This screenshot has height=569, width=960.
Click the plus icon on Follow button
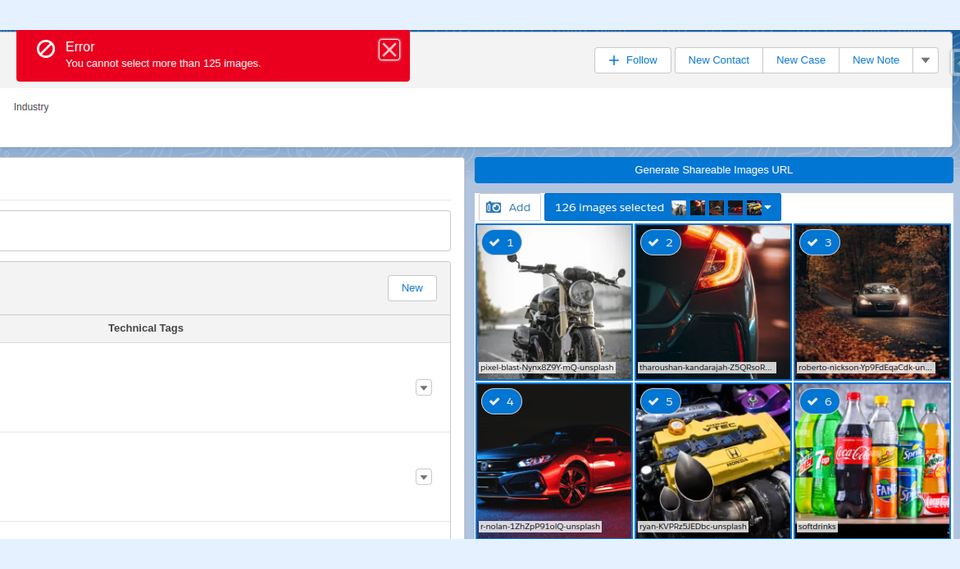pyautogui.click(x=614, y=60)
